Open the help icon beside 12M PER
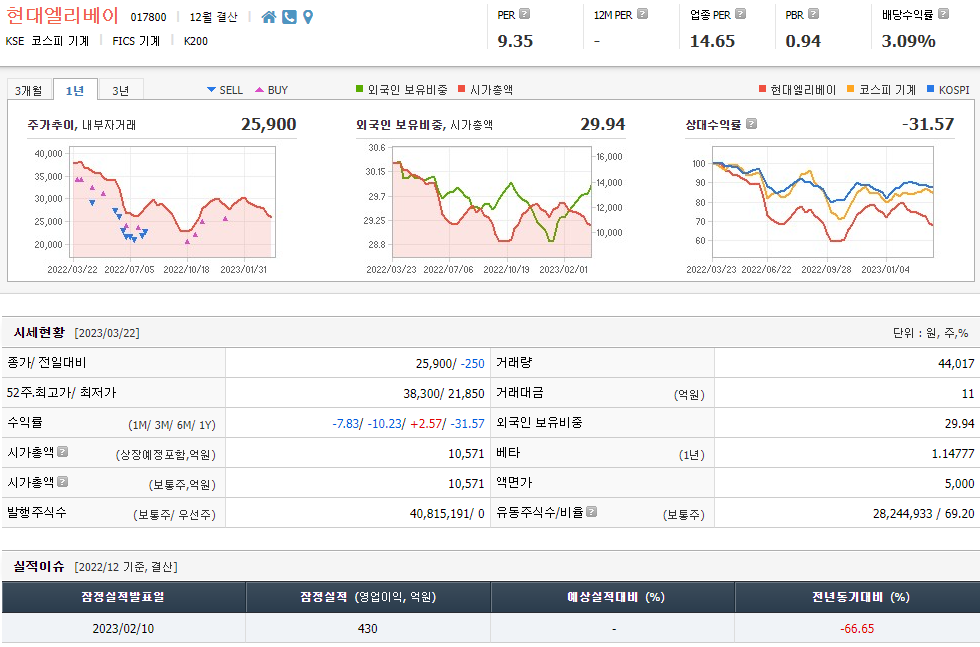The height and width of the screenshot is (647, 980). (642, 14)
